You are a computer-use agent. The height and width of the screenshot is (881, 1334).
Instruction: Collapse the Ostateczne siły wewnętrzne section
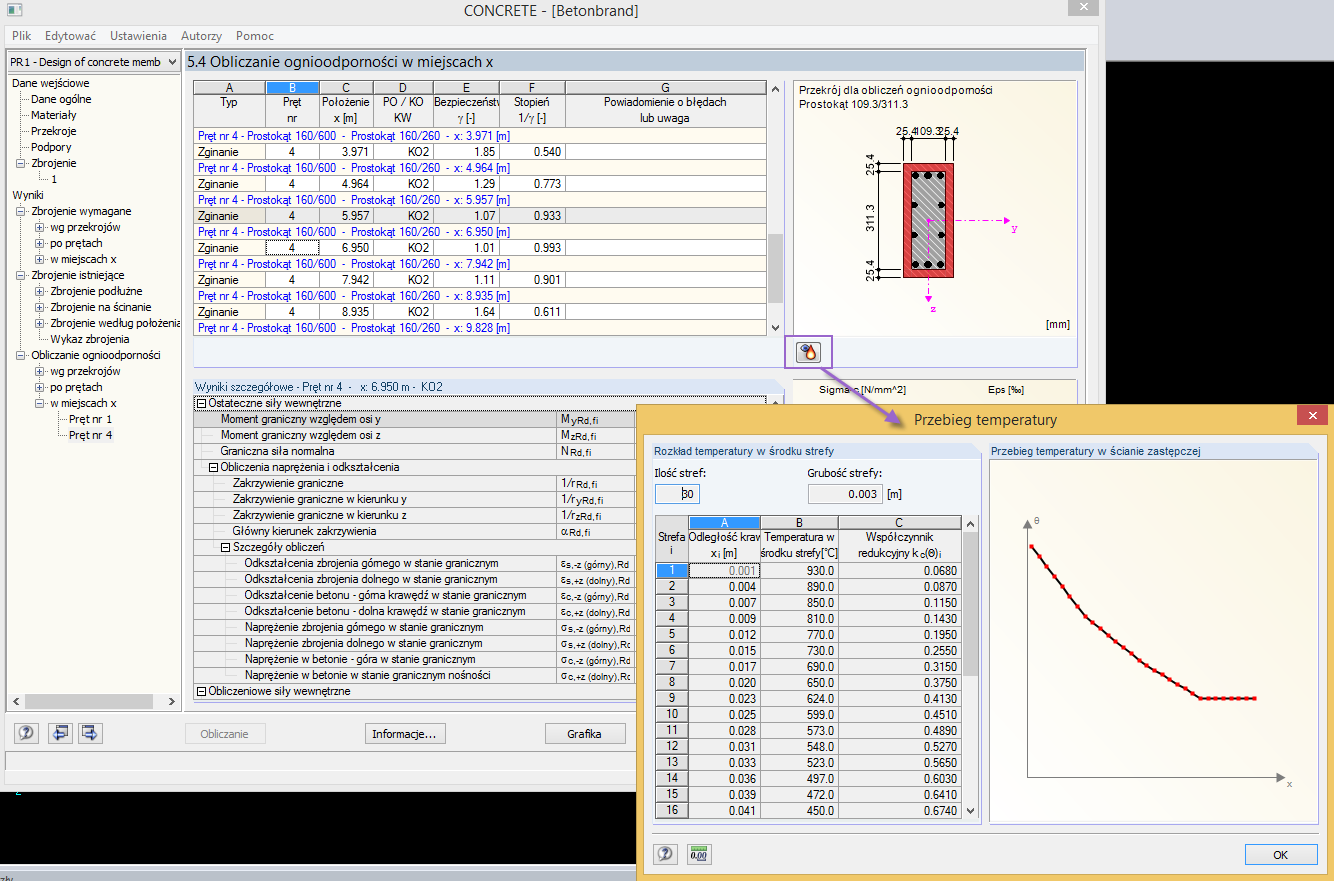pyautogui.click(x=201, y=403)
